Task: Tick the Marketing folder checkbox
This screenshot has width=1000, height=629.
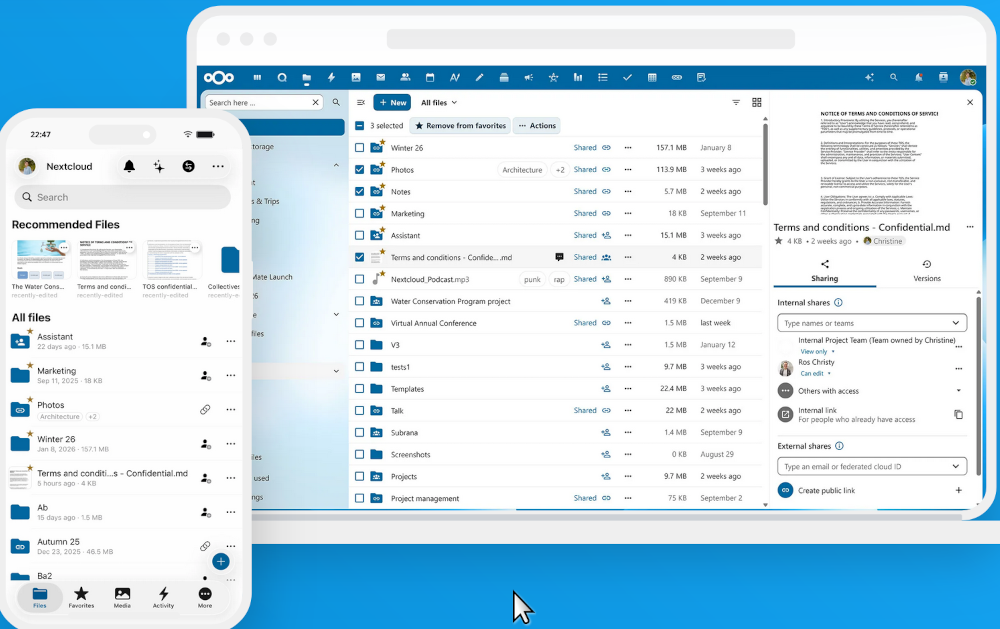Action: point(360,214)
